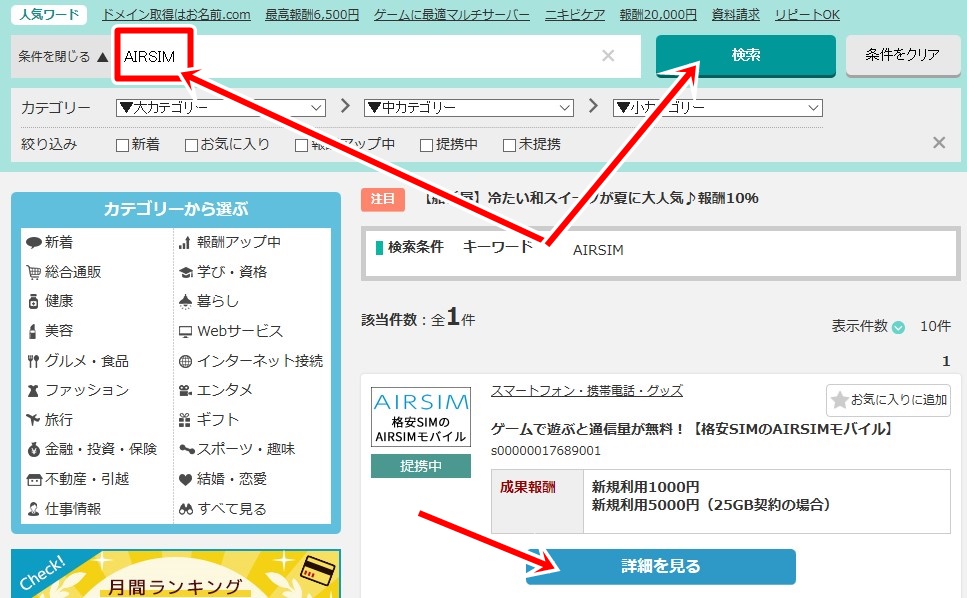Click the 健康 bottle icon
967x598 pixels.
click(x=33, y=301)
